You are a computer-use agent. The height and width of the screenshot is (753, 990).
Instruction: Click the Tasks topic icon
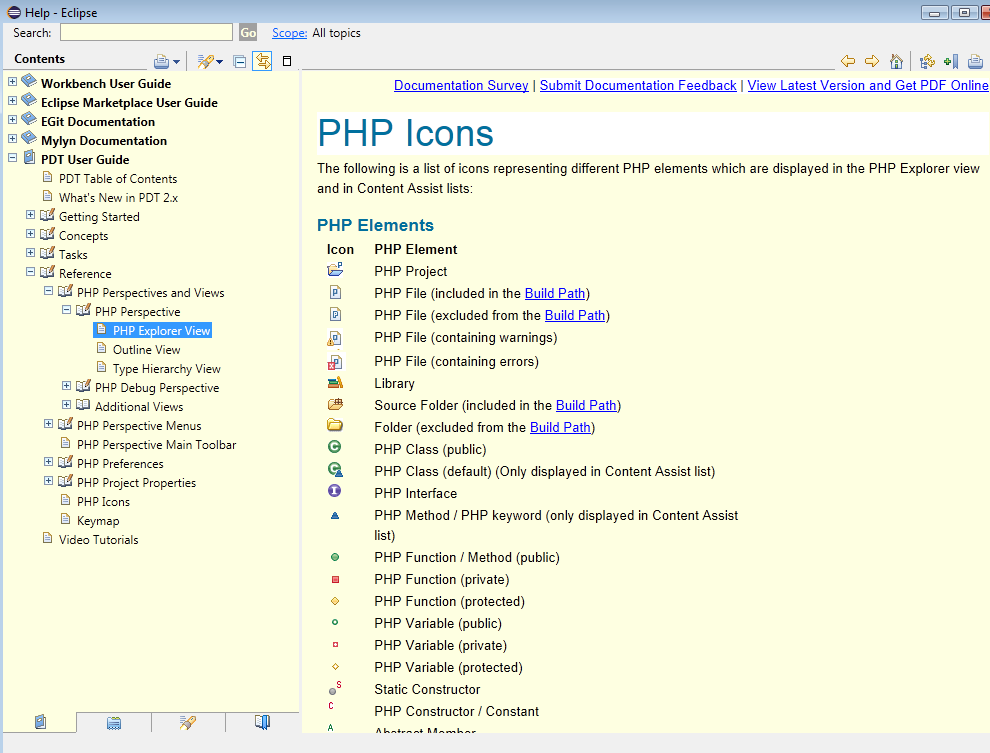[47, 253]
